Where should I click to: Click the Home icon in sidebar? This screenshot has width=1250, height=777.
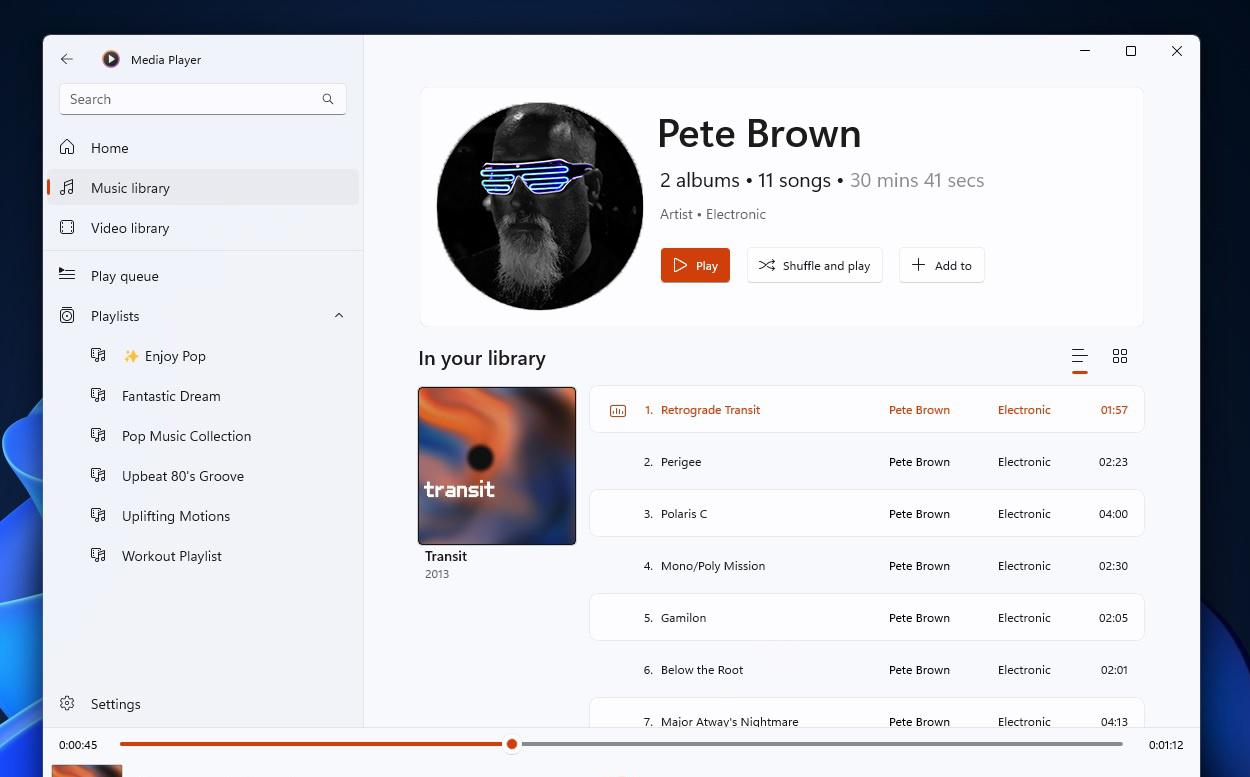pyautogui.click(x=67, y=147)
